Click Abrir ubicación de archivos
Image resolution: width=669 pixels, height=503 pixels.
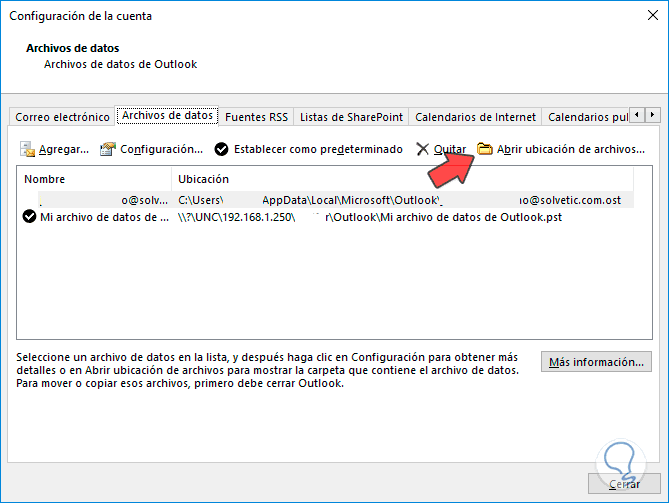coord(561,149)
